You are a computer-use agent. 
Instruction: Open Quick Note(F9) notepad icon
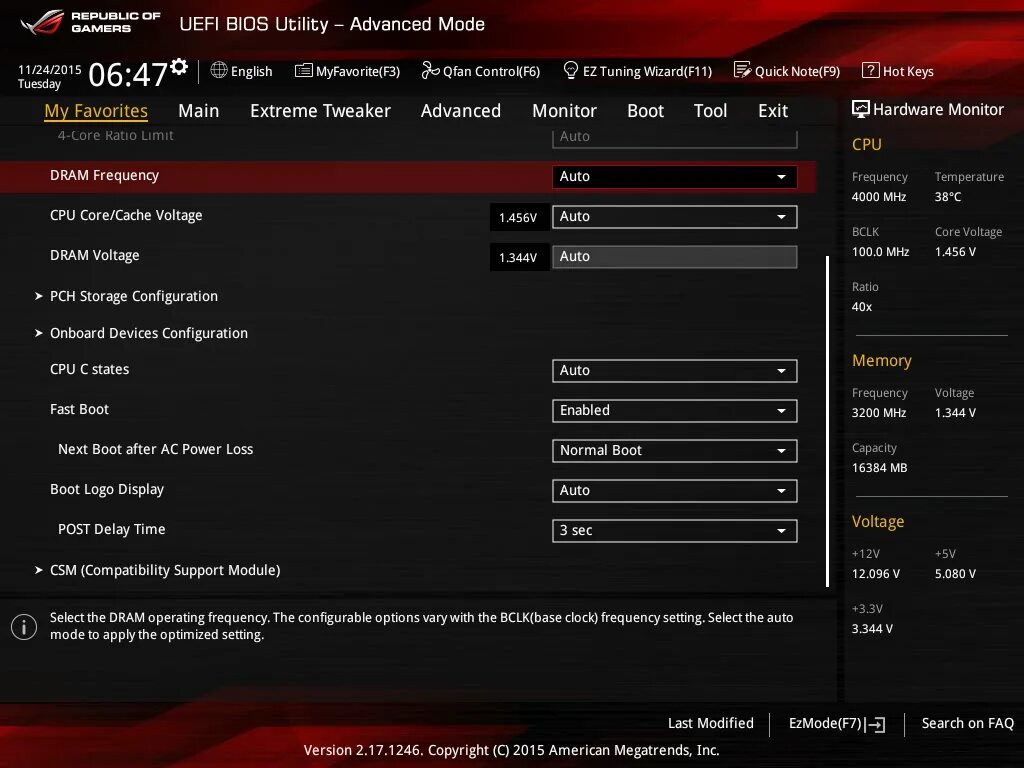742,70
